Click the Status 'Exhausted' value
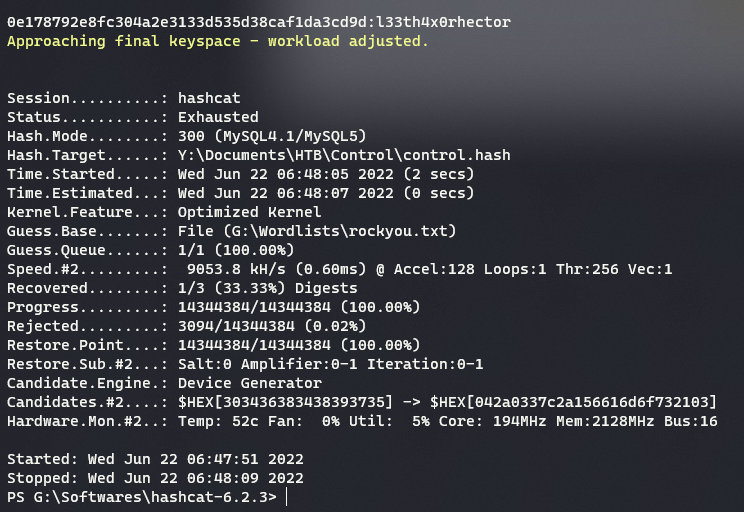 pos(218,117)
